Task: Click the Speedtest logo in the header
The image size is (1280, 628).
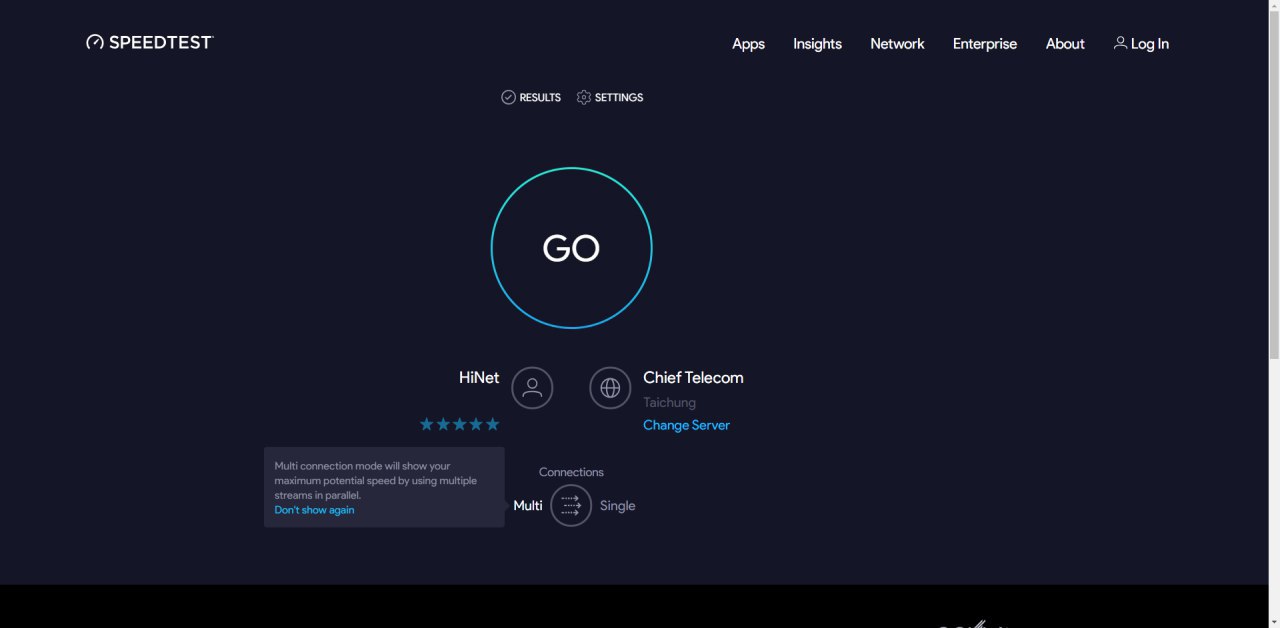Action: (x=150, y=42)
